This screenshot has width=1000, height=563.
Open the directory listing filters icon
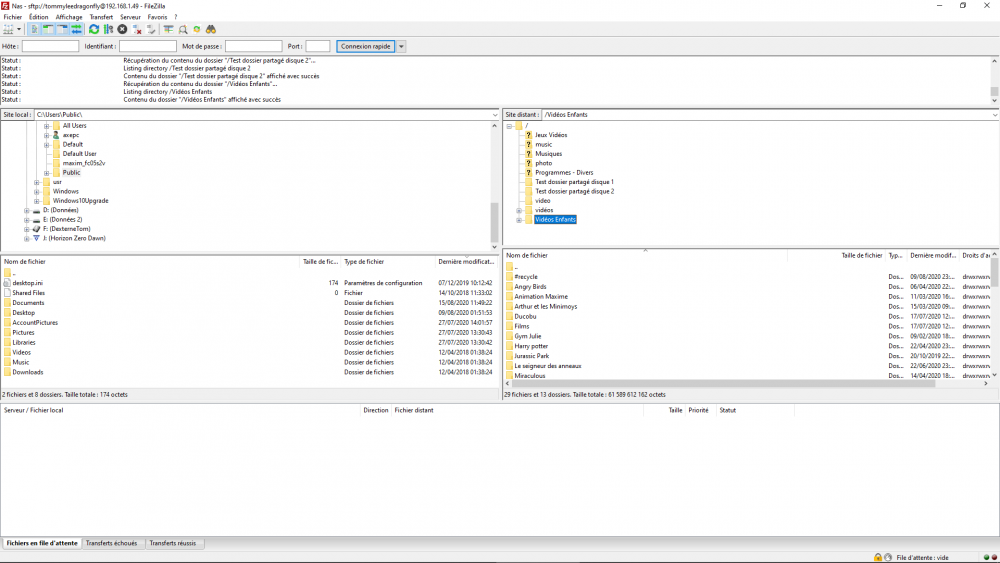click(169, 30)
